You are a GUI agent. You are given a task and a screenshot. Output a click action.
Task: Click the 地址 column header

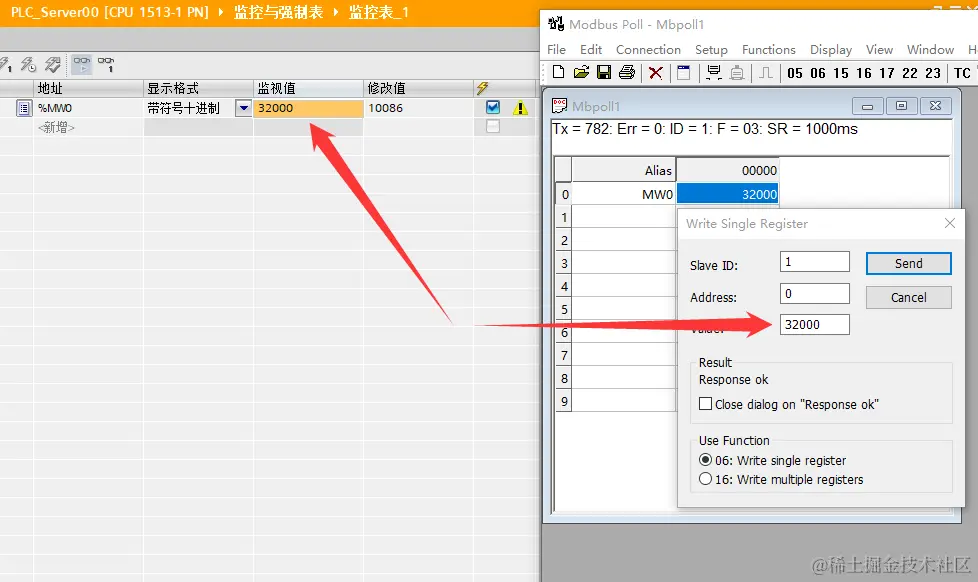point(89,88)
